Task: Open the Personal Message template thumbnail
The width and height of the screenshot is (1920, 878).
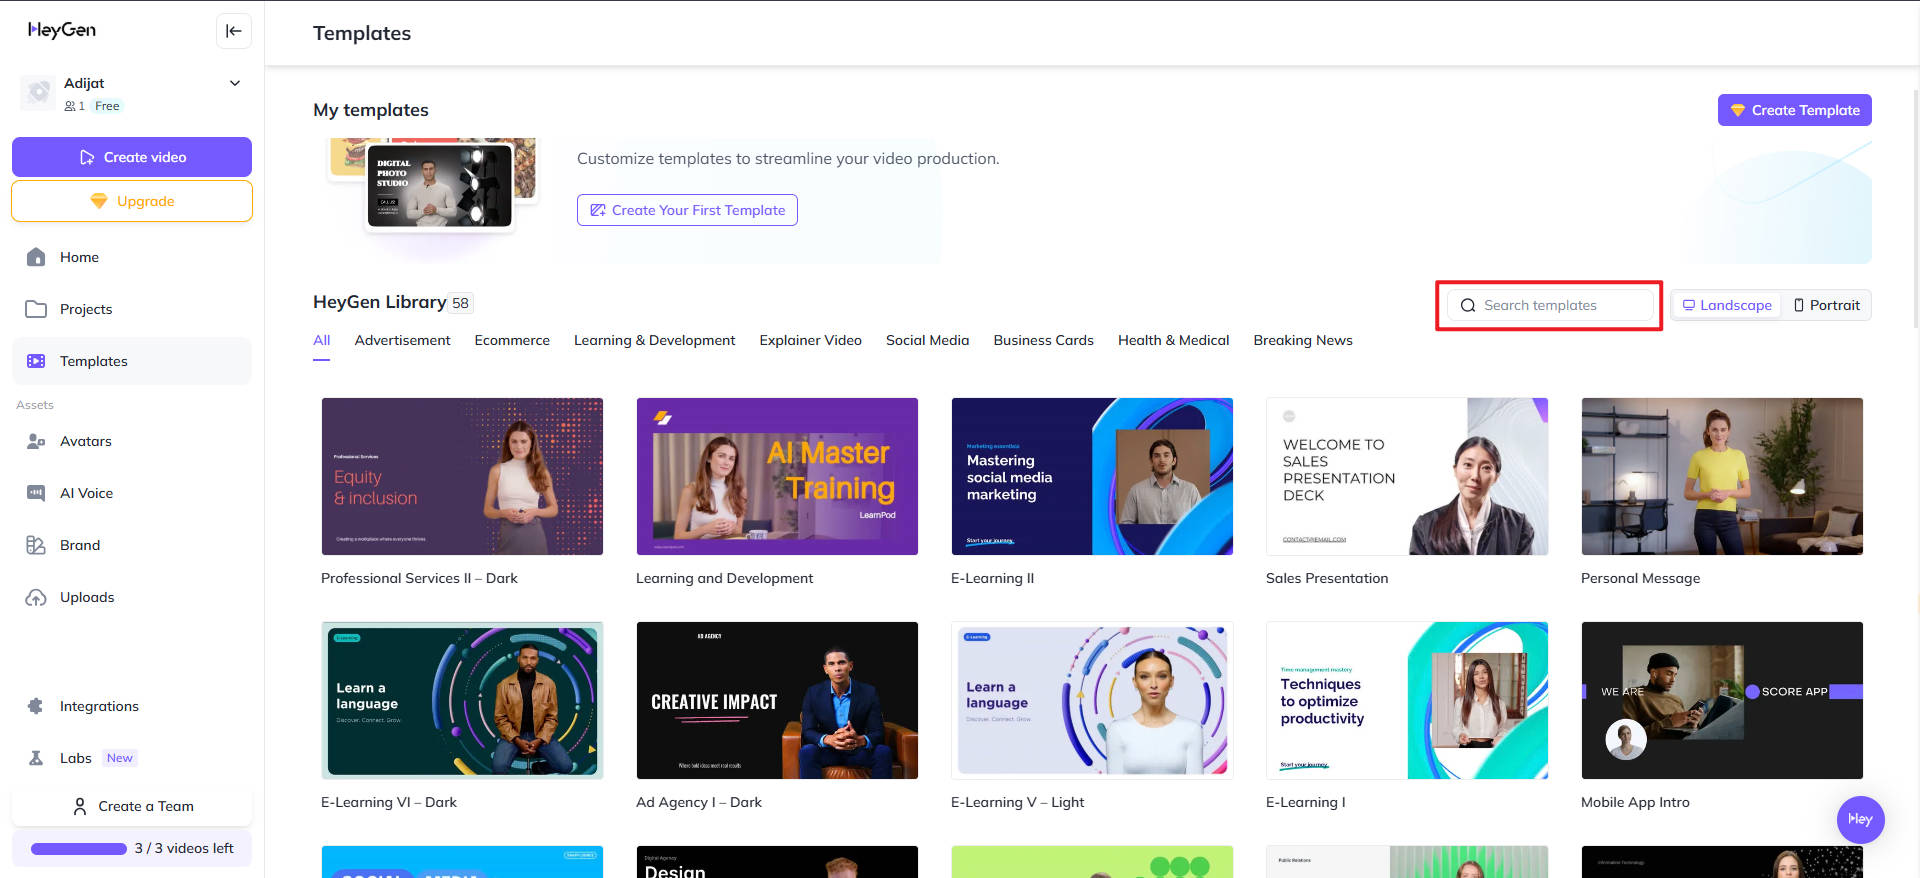Action: [x=1722, y=476]
